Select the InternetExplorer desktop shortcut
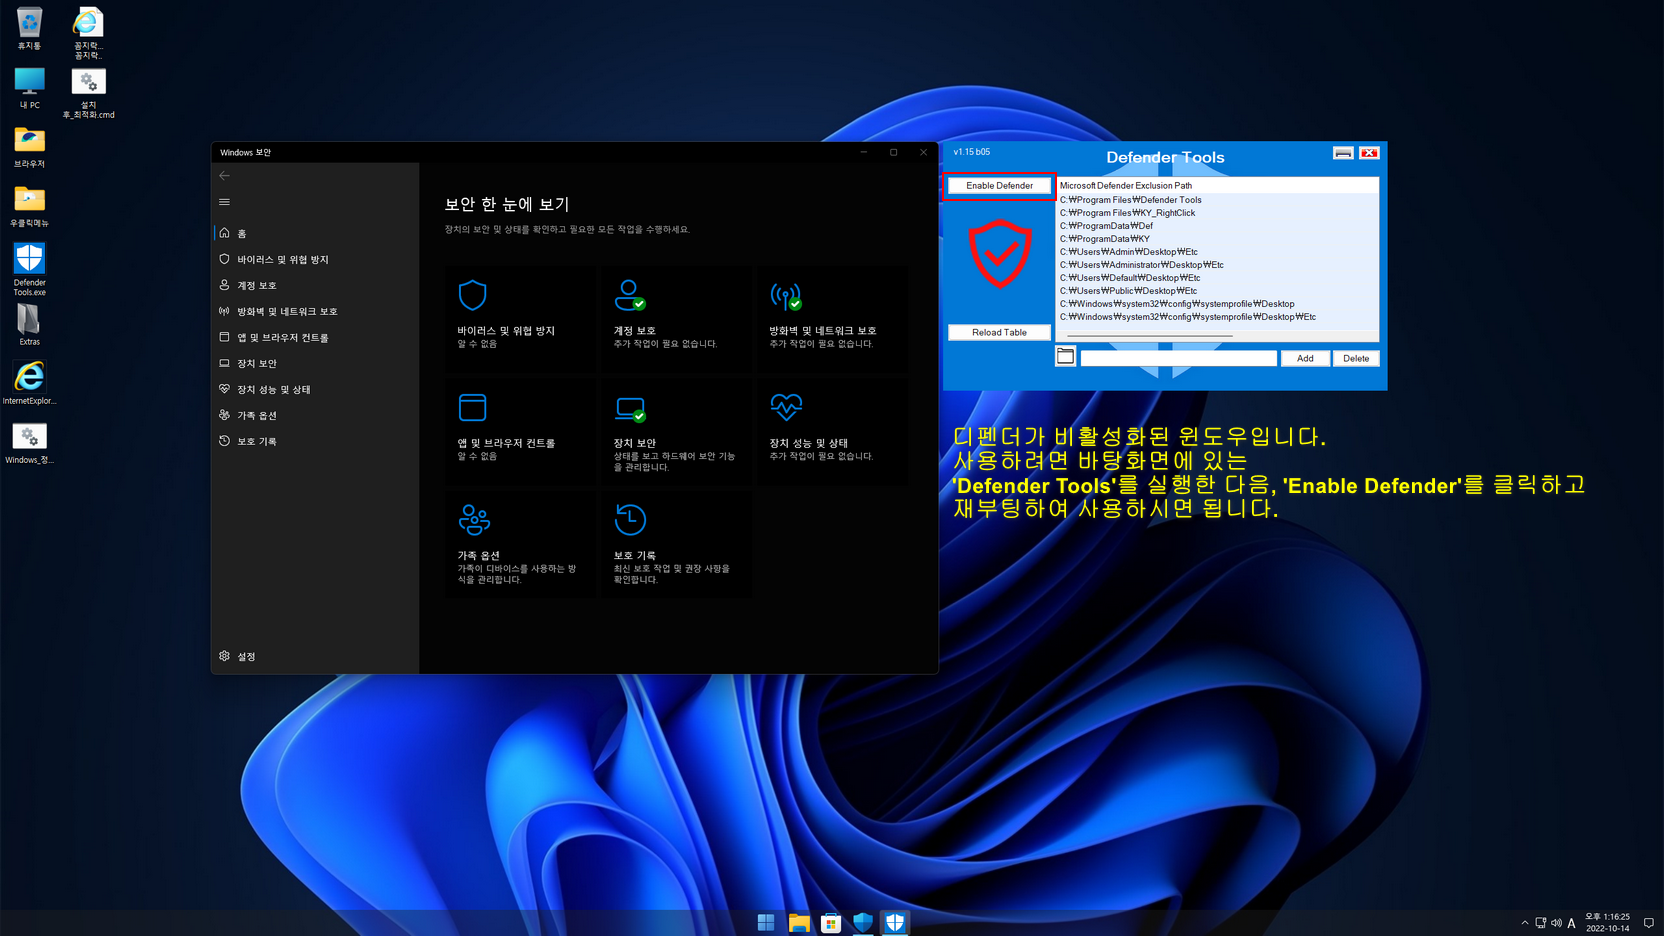1664x936 pixels. pos(29,383)
